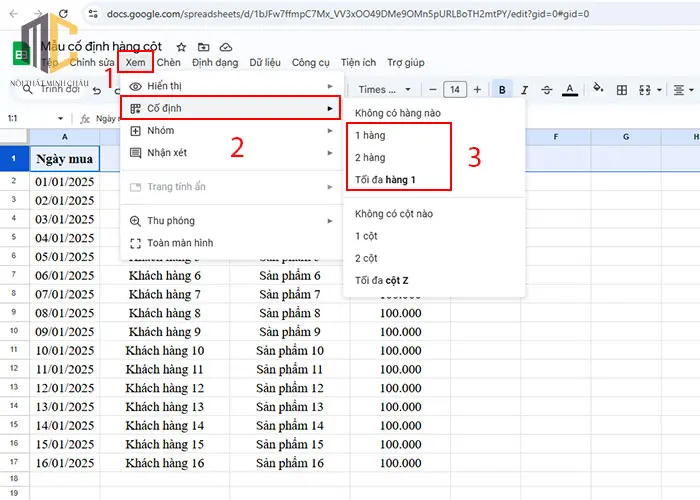Increase font size with the plus button
Image resolution: width=700 pixels, height=500 pixels.
[x=477, y=90]
